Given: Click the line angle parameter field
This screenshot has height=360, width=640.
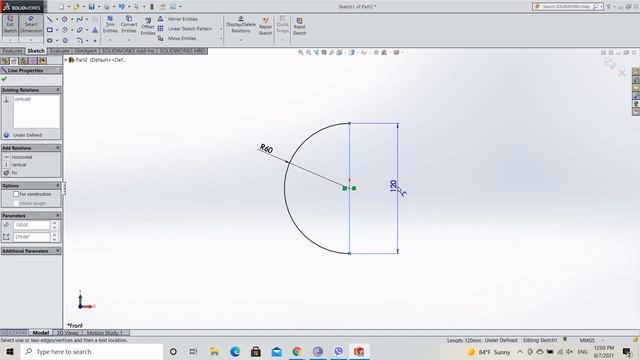Looking at the screenshot, I should click(x=31, y=237).
